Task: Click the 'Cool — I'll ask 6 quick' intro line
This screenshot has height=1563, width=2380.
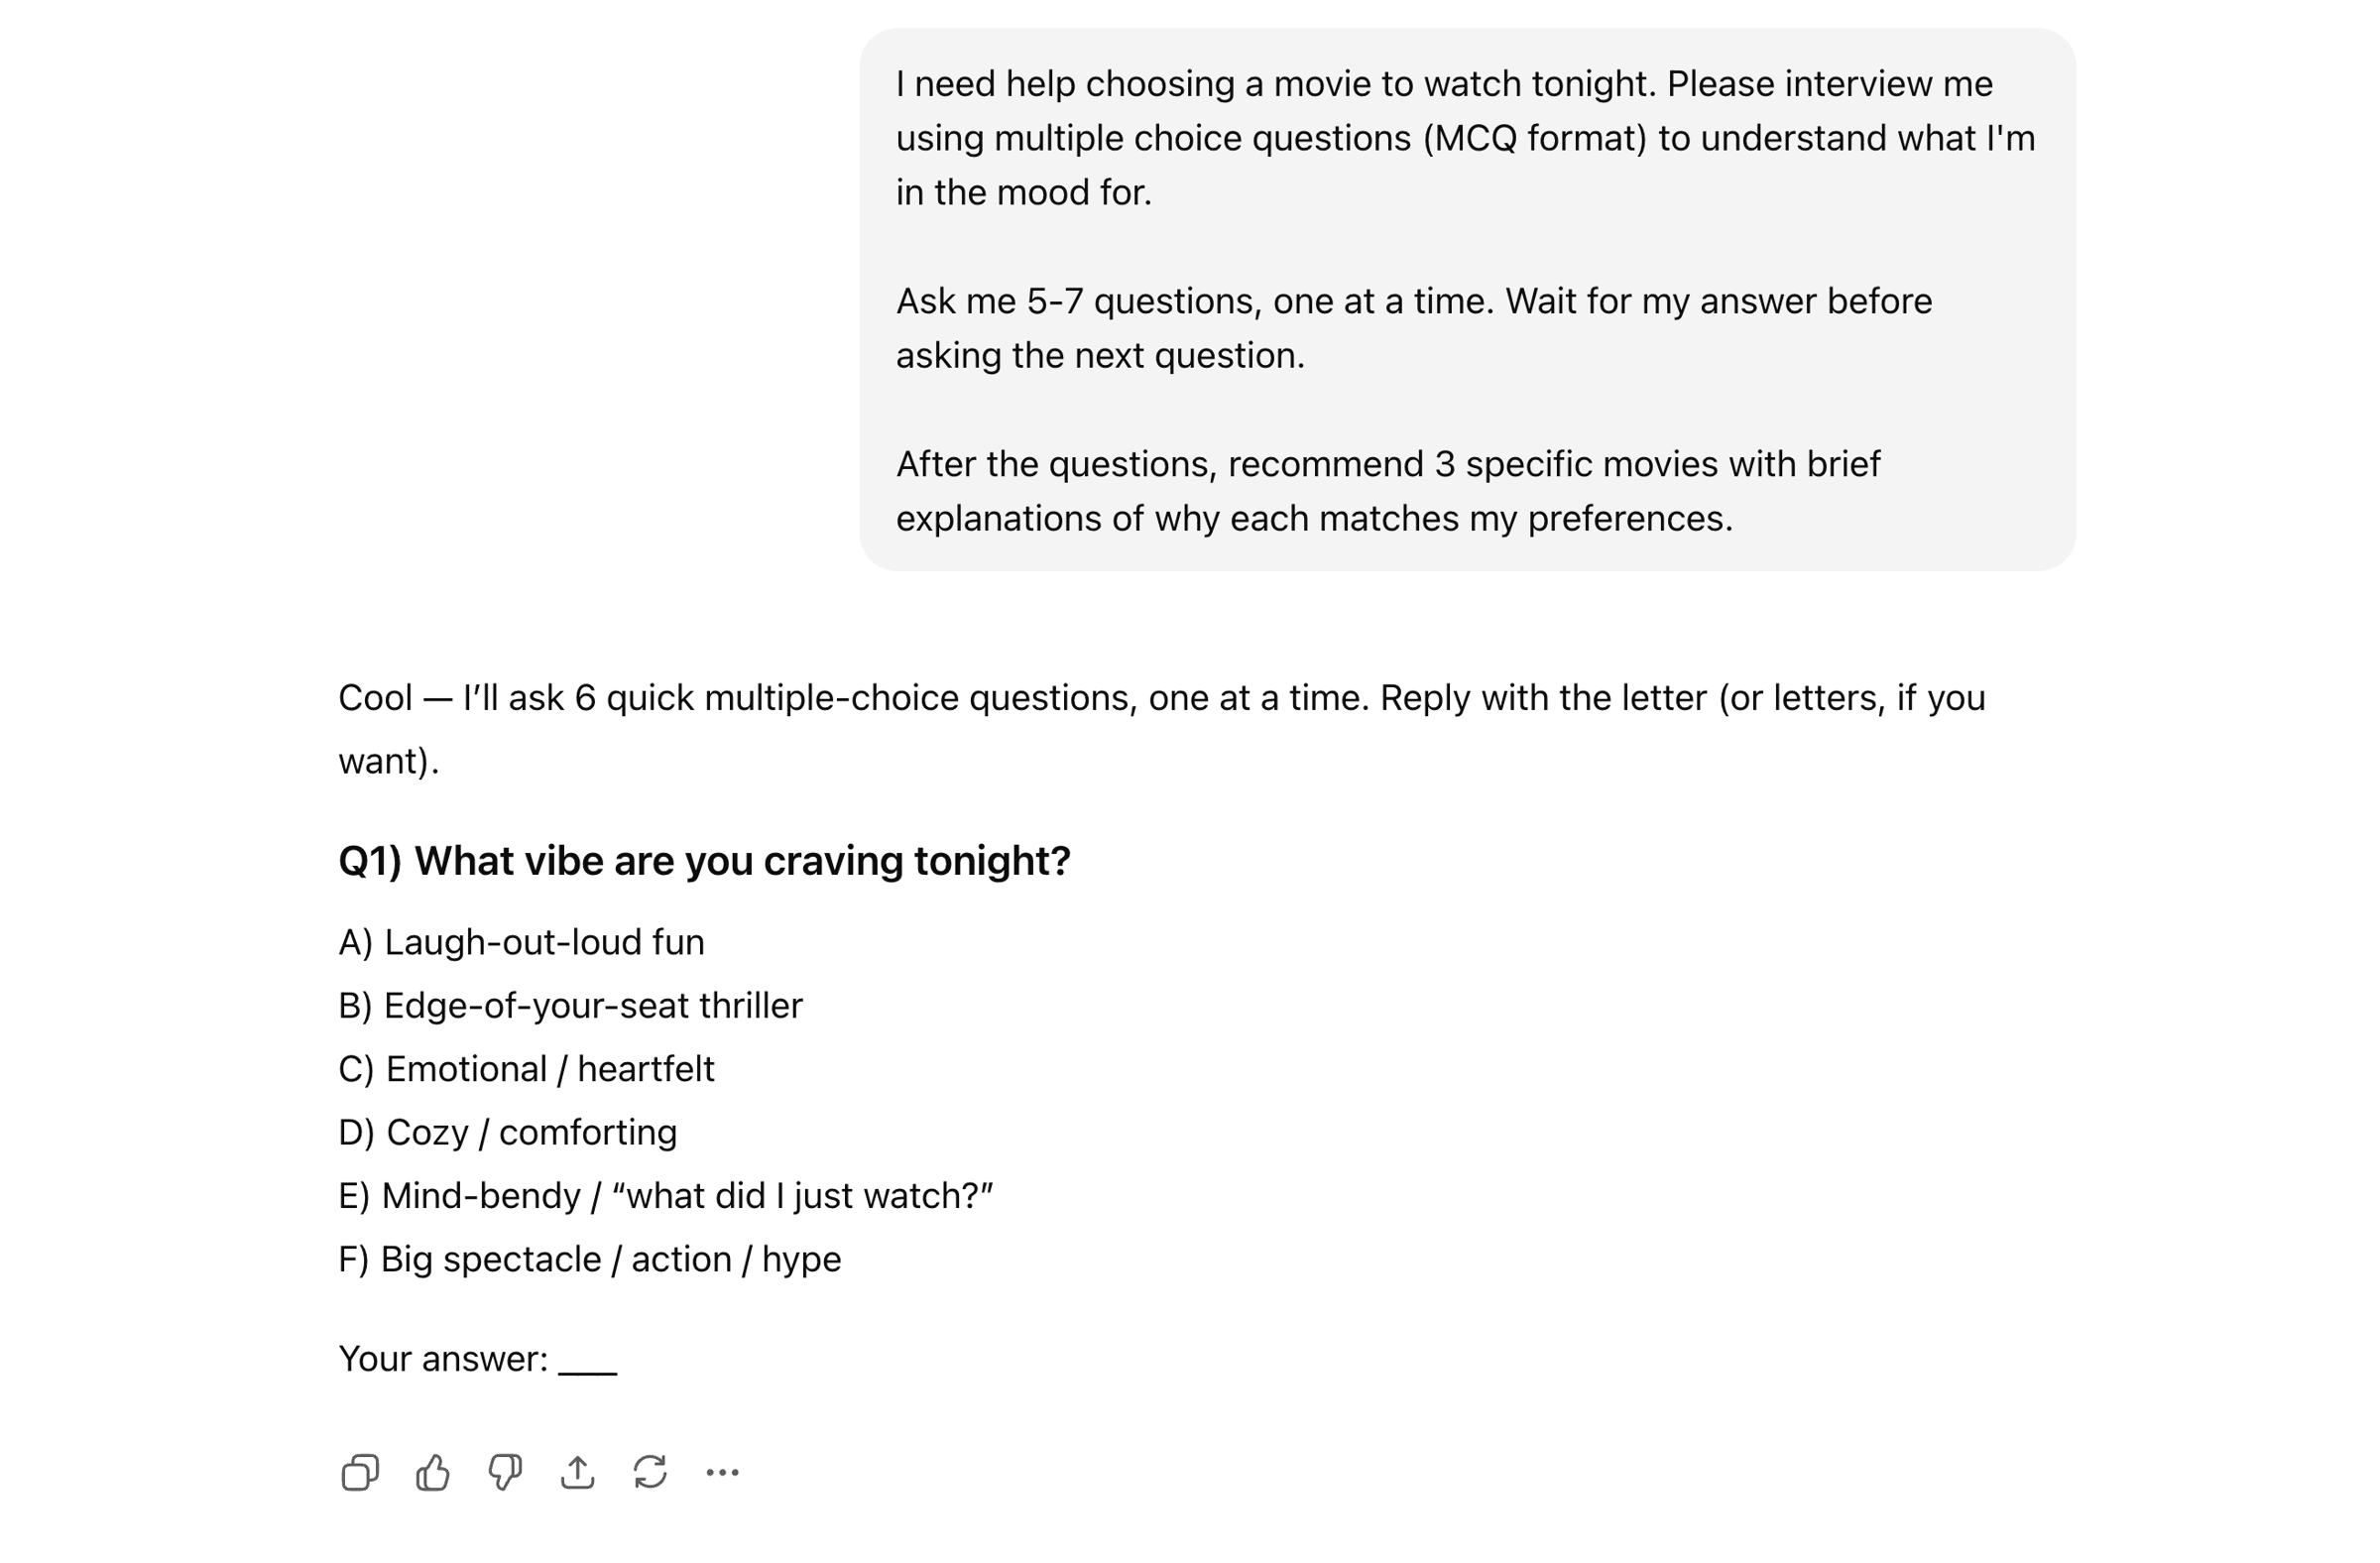Action: click(1161, 698)
